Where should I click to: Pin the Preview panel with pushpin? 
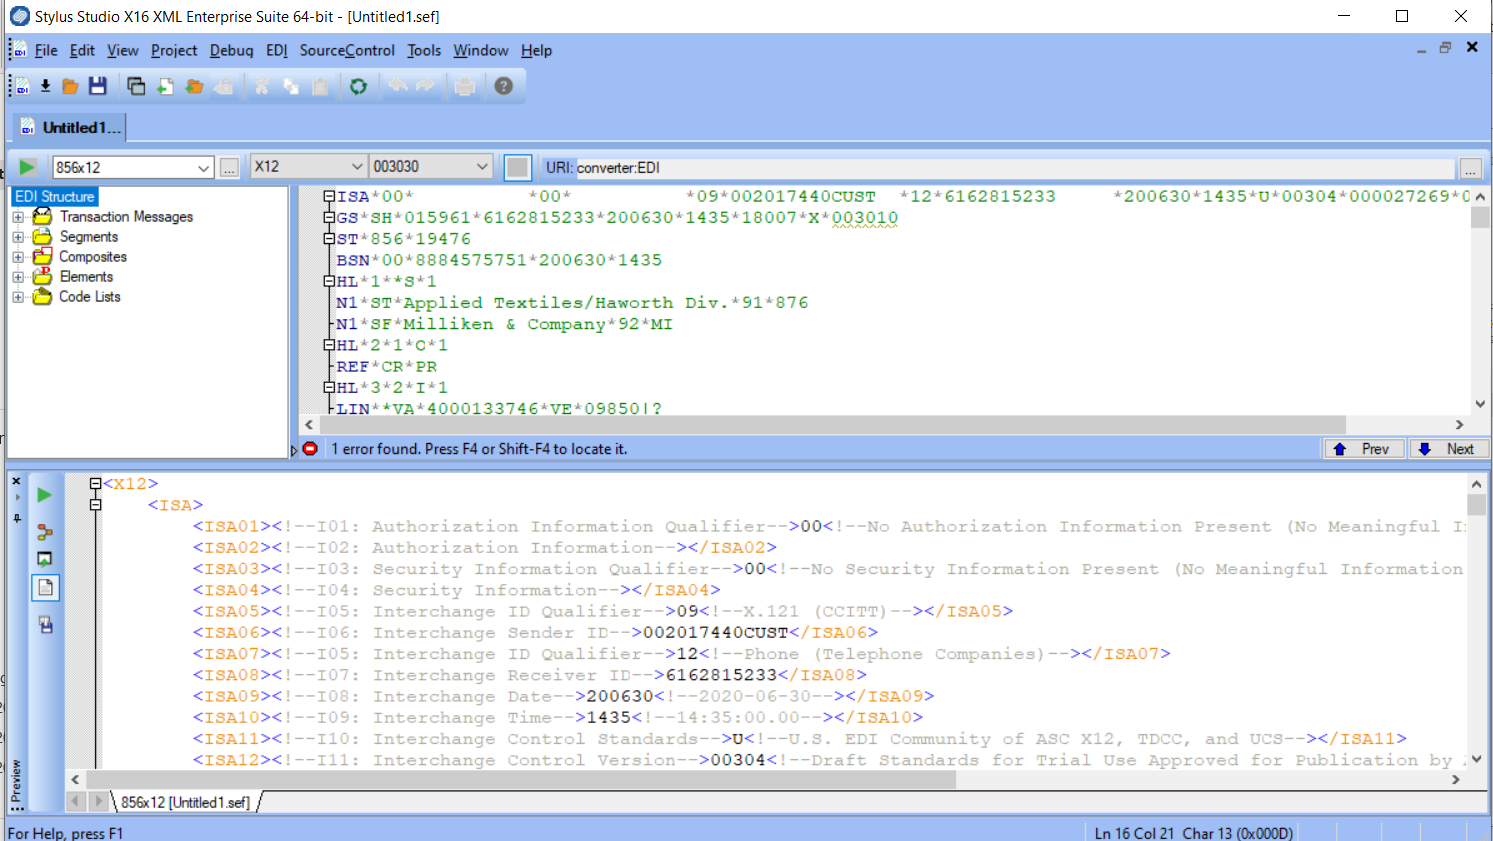pos(16,518)
